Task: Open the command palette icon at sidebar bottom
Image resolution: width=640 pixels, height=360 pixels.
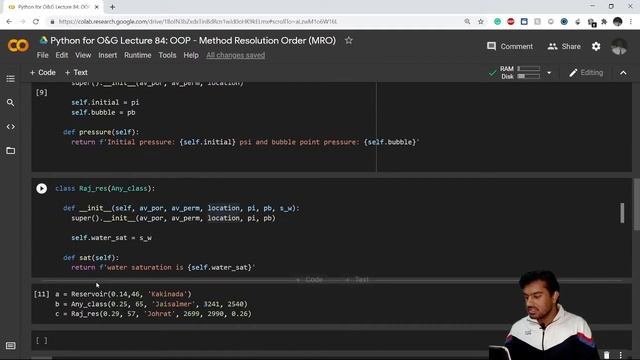Action: pos(11,346)
